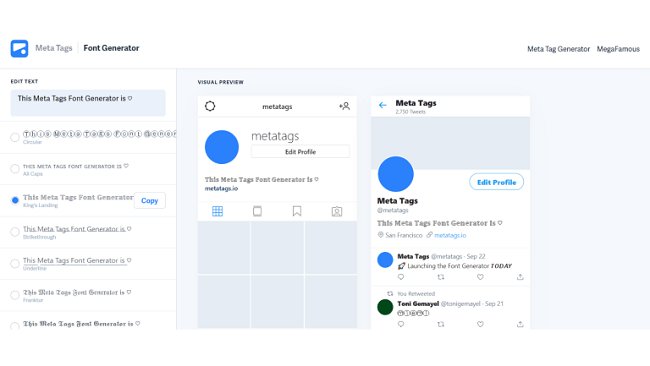
Task: Click the @metatags handle under Twitter name
Action: [x=393, y=210]
